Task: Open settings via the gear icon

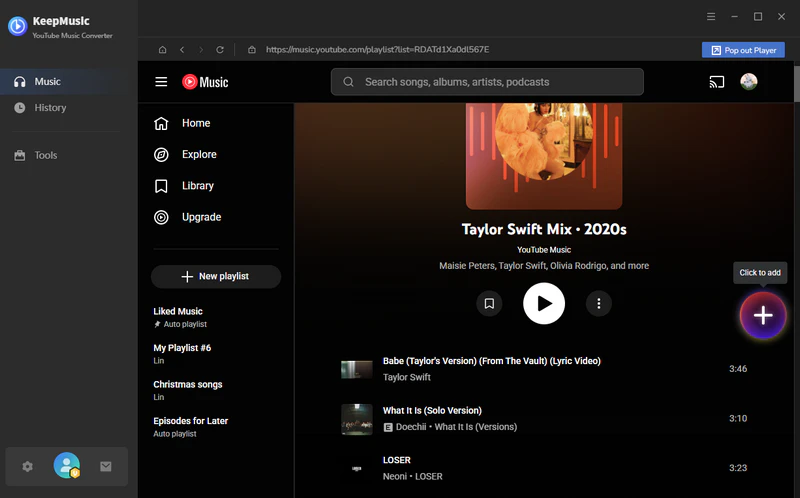Action: point(28,466)
